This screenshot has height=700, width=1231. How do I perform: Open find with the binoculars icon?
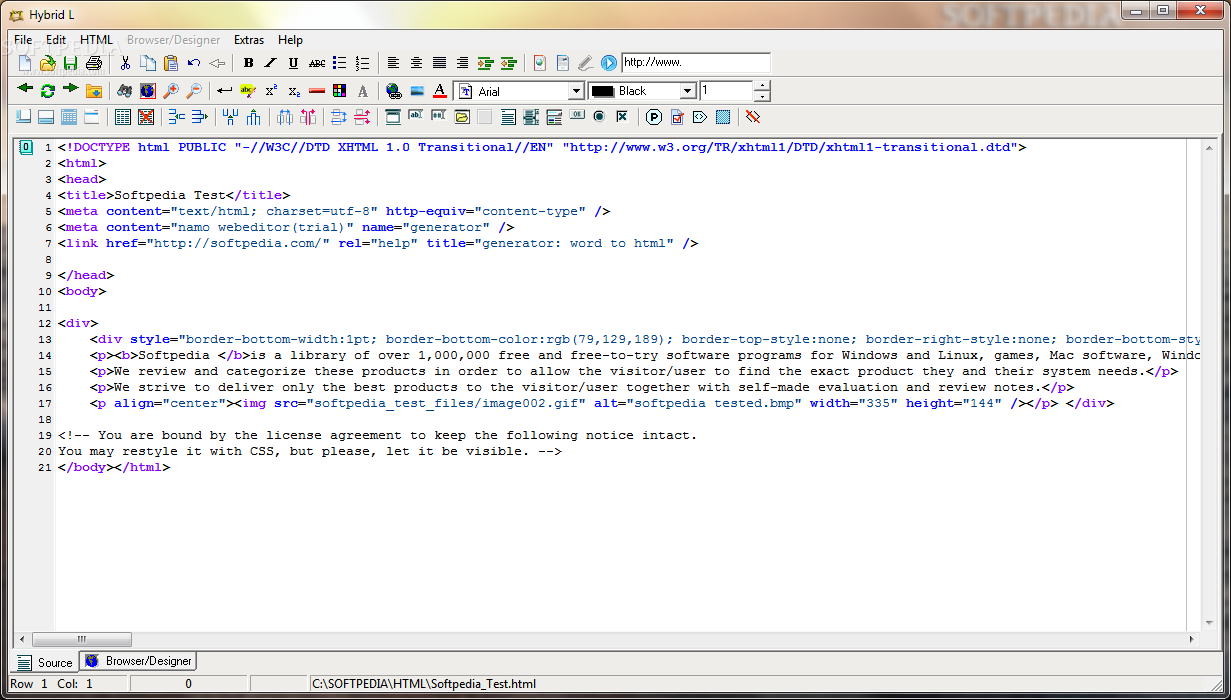point(125,90)
